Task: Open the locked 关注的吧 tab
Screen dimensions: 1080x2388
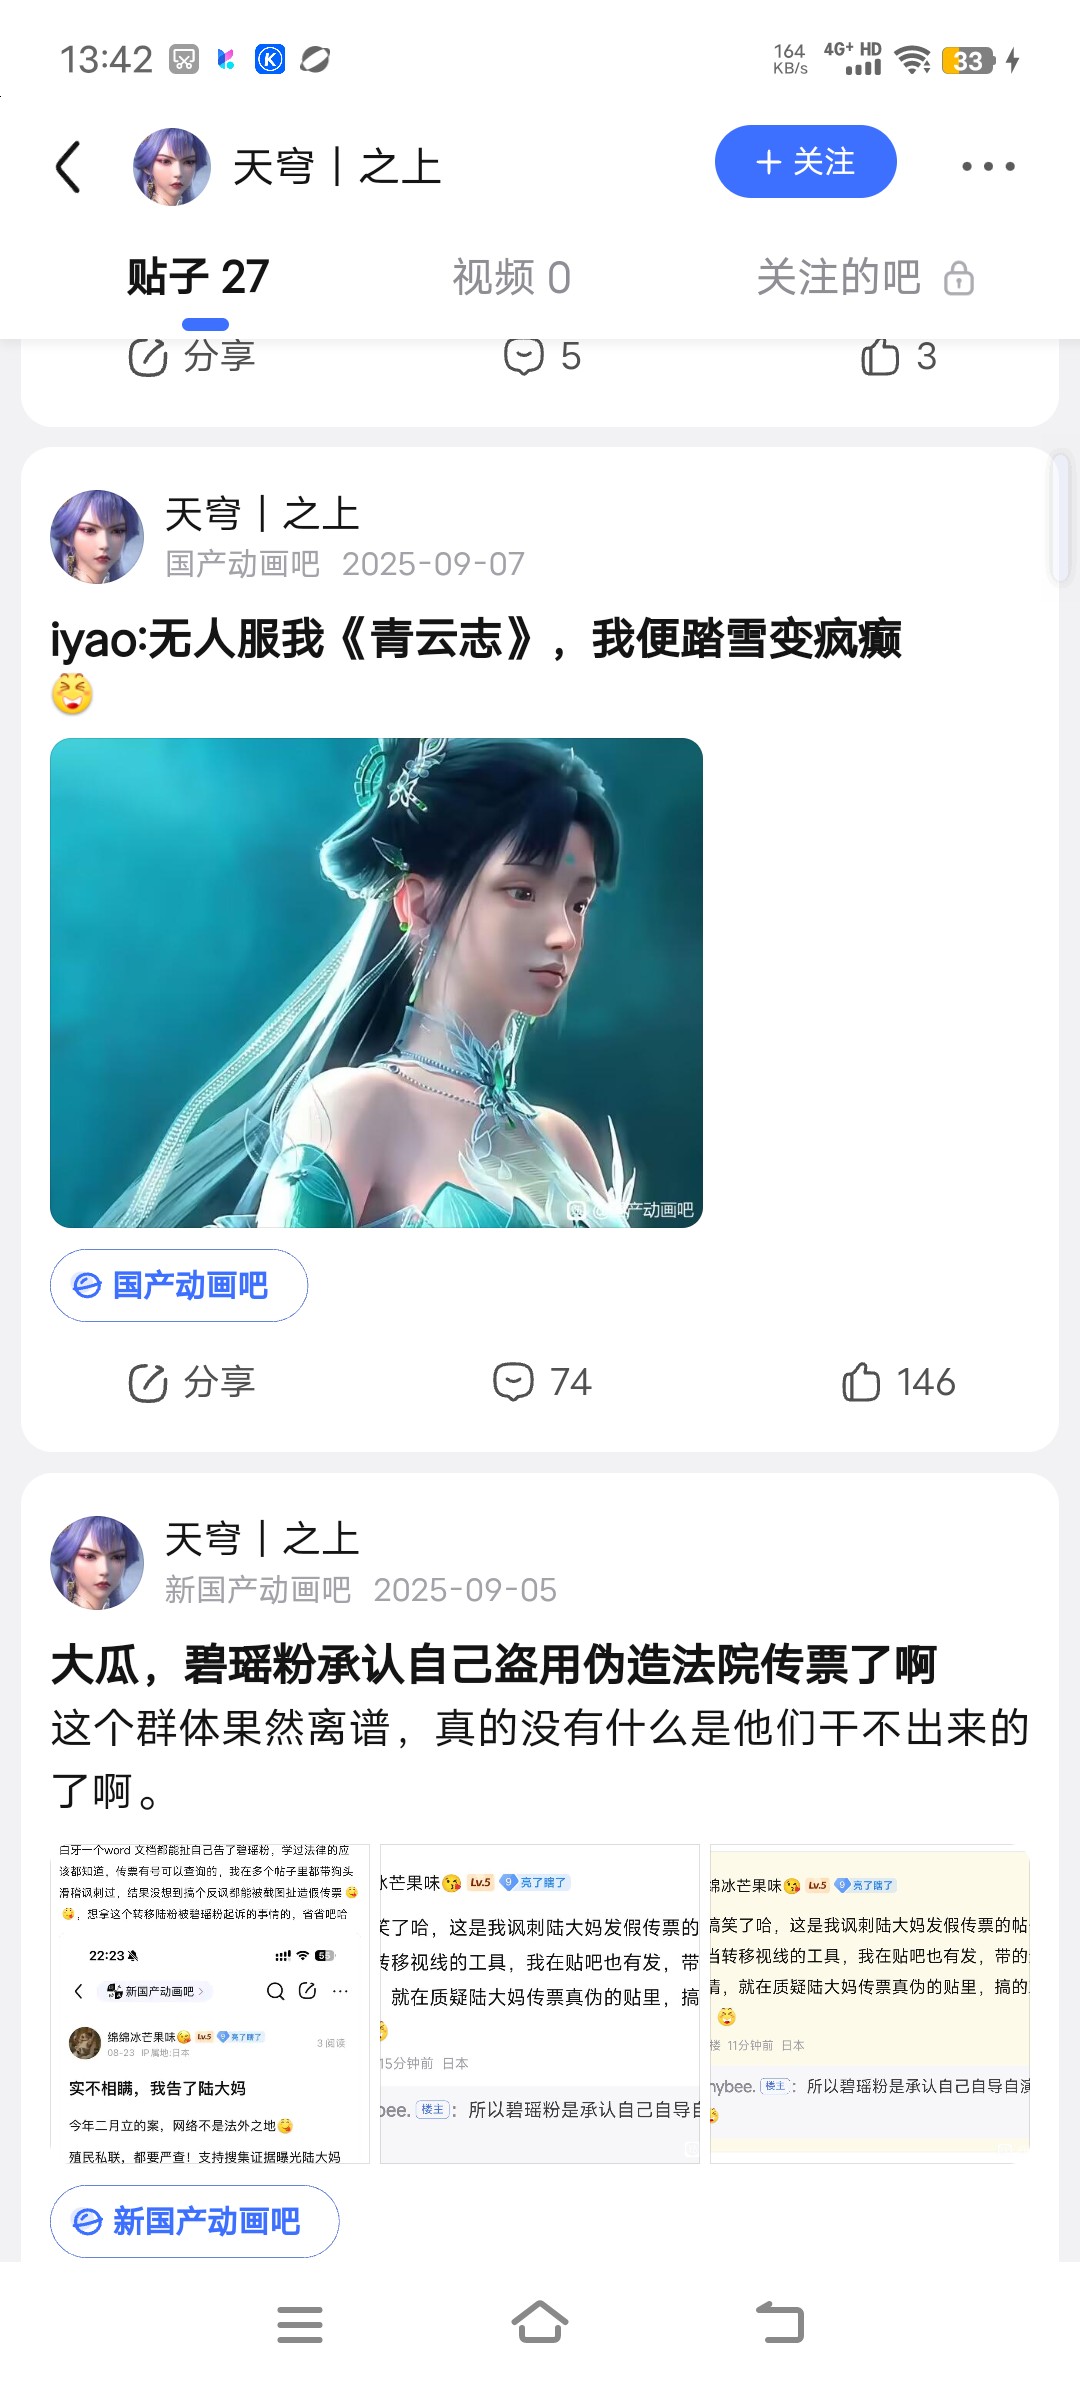Action: (x=864, y=277)
